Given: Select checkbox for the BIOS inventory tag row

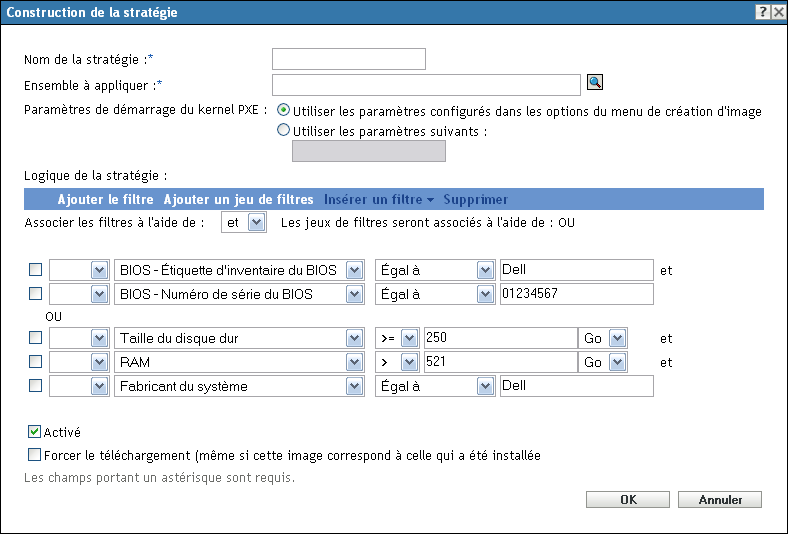Looking at the screenshot, I should click(36, 270).
